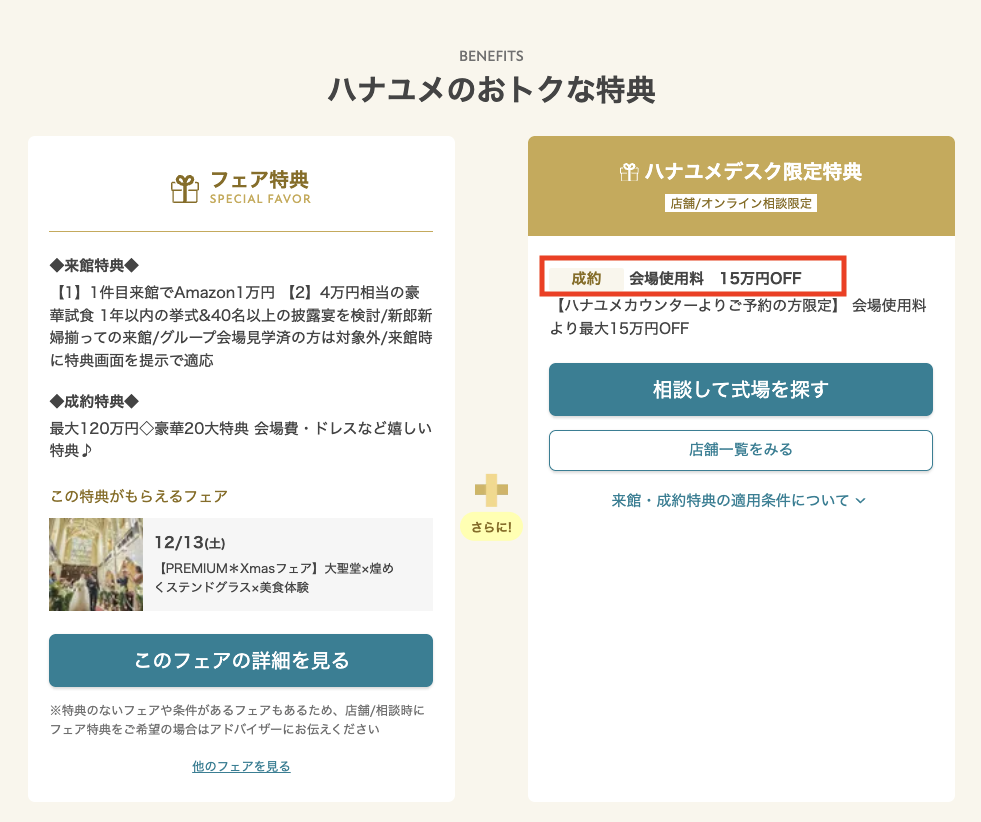Click 会場使用料 15万円OFF benefit title
Image resolution: width=981 pixels, height=822 pixels.
(x=715, y=277)
